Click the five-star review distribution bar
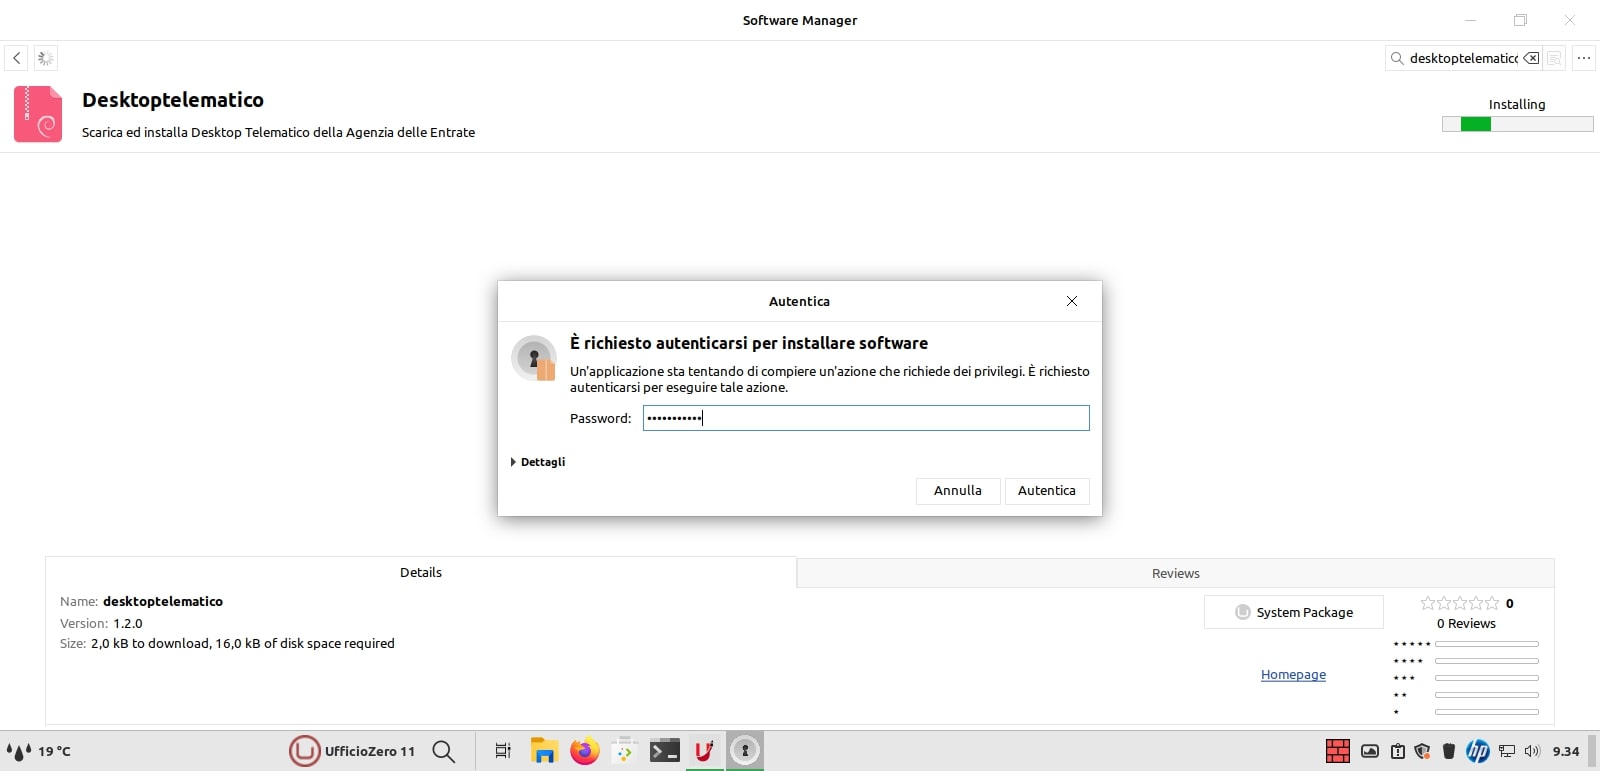The width and height of the screenshot is (1600, 771). (x=1486, y=644)
